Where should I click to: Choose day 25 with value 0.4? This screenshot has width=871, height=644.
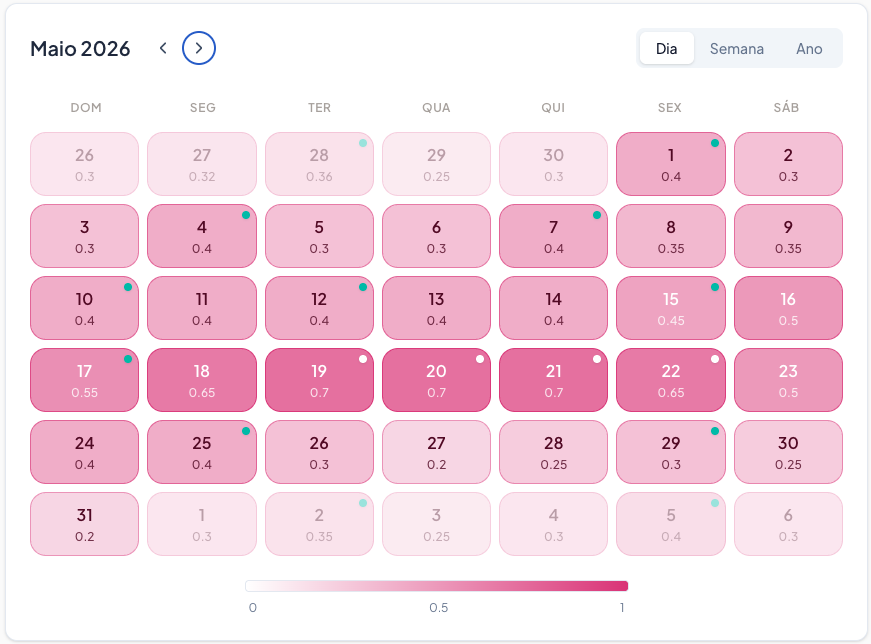click(x=202, y=452)
